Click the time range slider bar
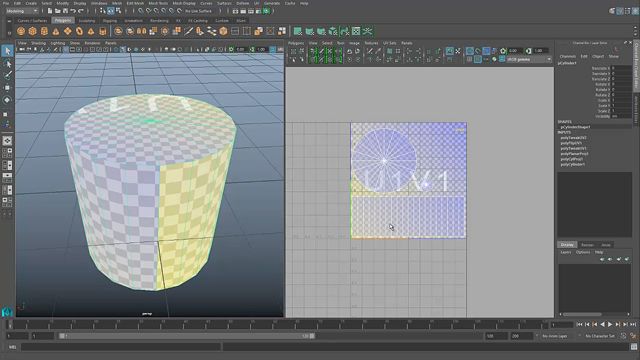The height and width of the screenshot is (360, 640). pos(188,336)
